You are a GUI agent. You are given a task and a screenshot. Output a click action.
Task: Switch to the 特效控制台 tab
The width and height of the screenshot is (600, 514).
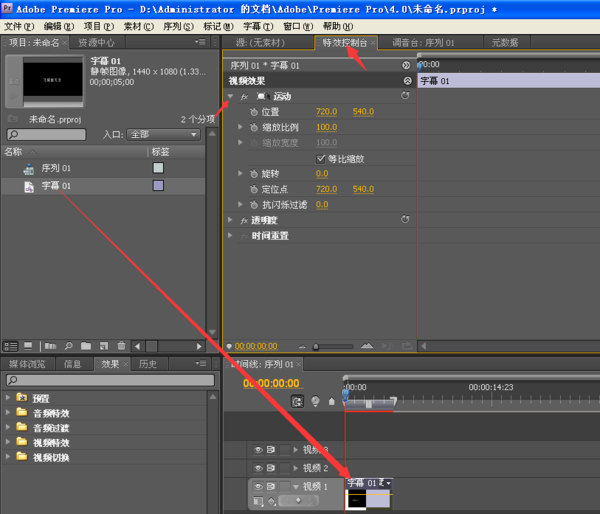344,42
